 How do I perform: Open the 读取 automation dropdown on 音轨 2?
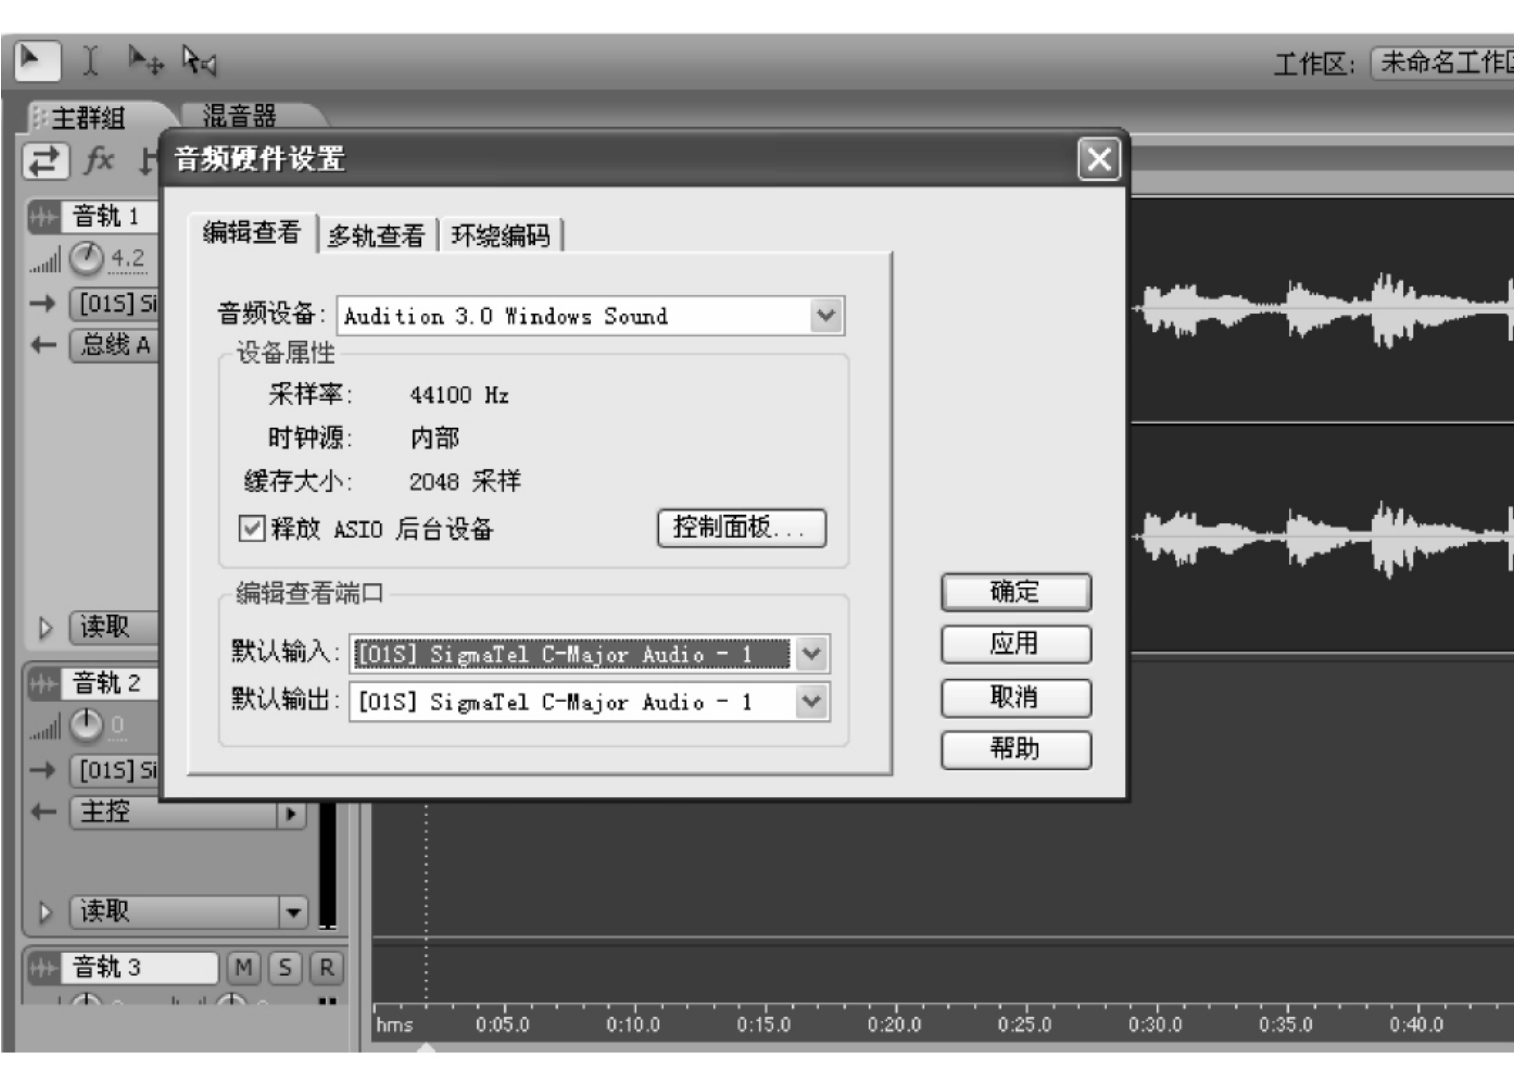pyautogui.click(x=292, y=912)
